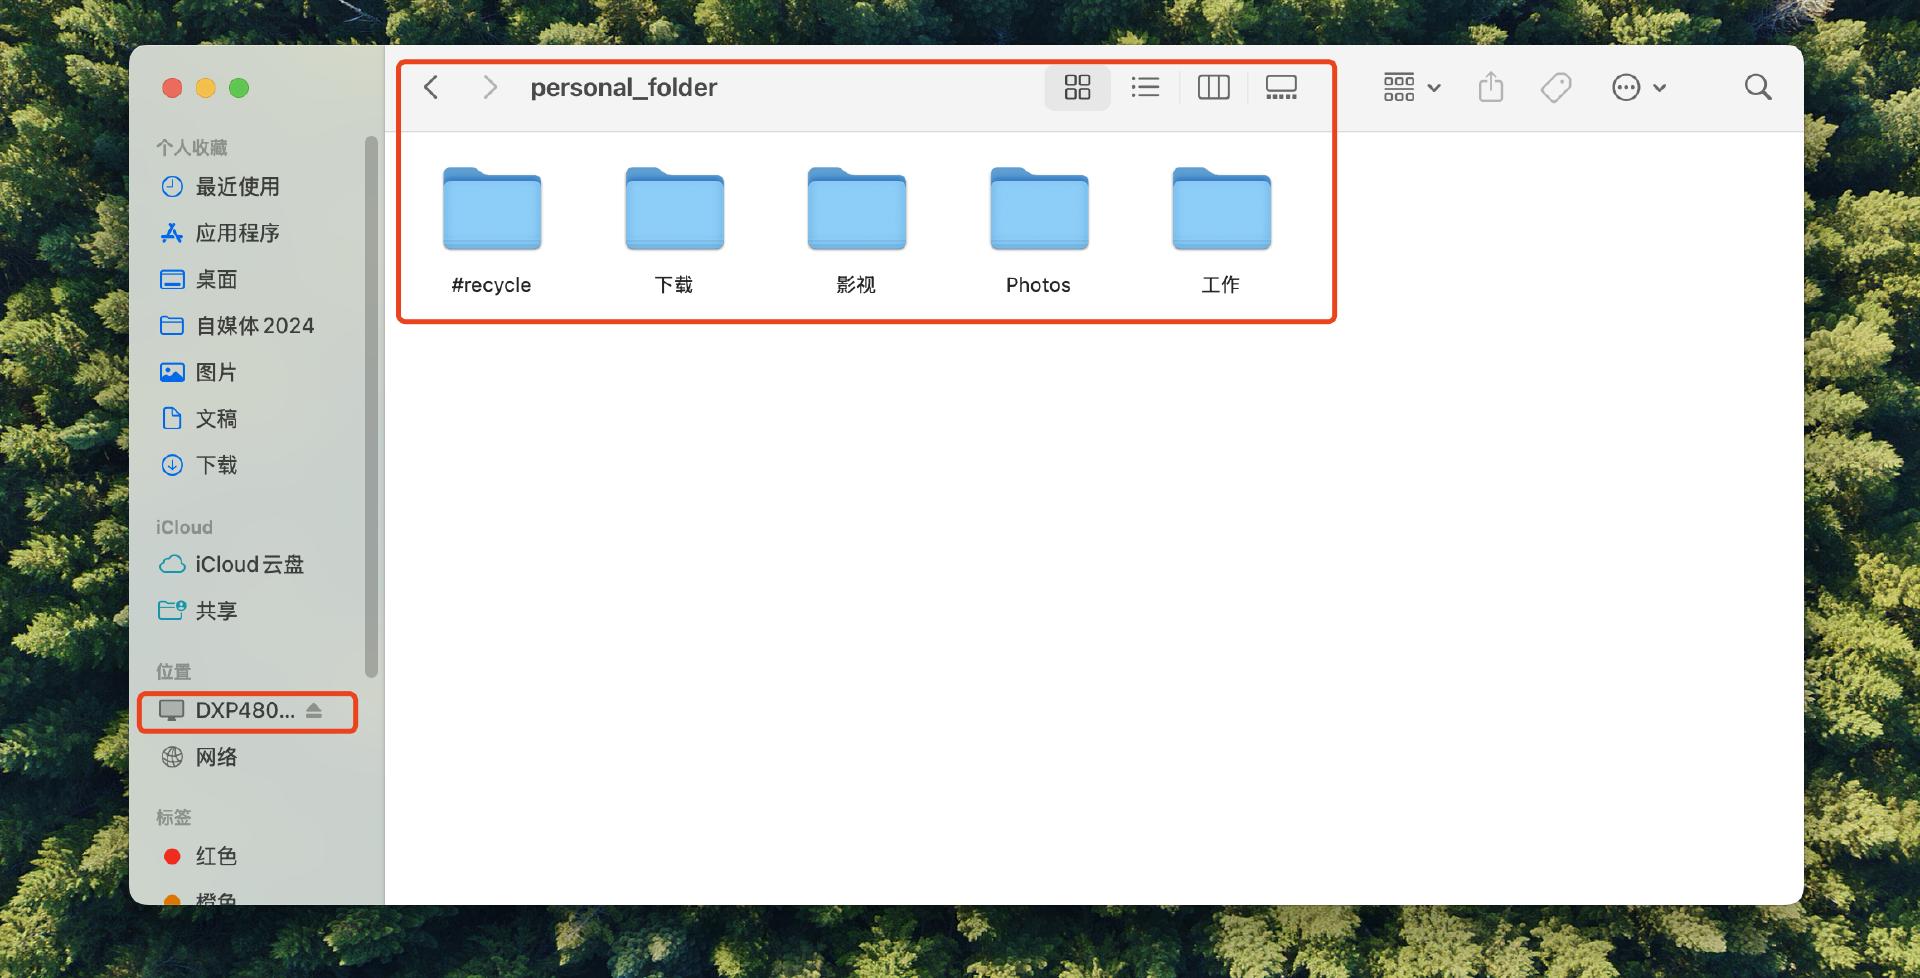The height and width of the screenshot is (978, 1920).
Task: Select the 工作 folder icon
Action: (1221, 208)
